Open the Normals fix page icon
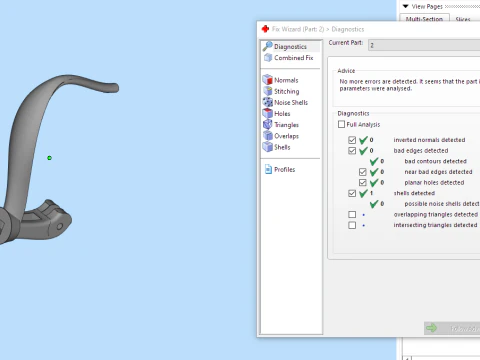 [x=267, y=80]
